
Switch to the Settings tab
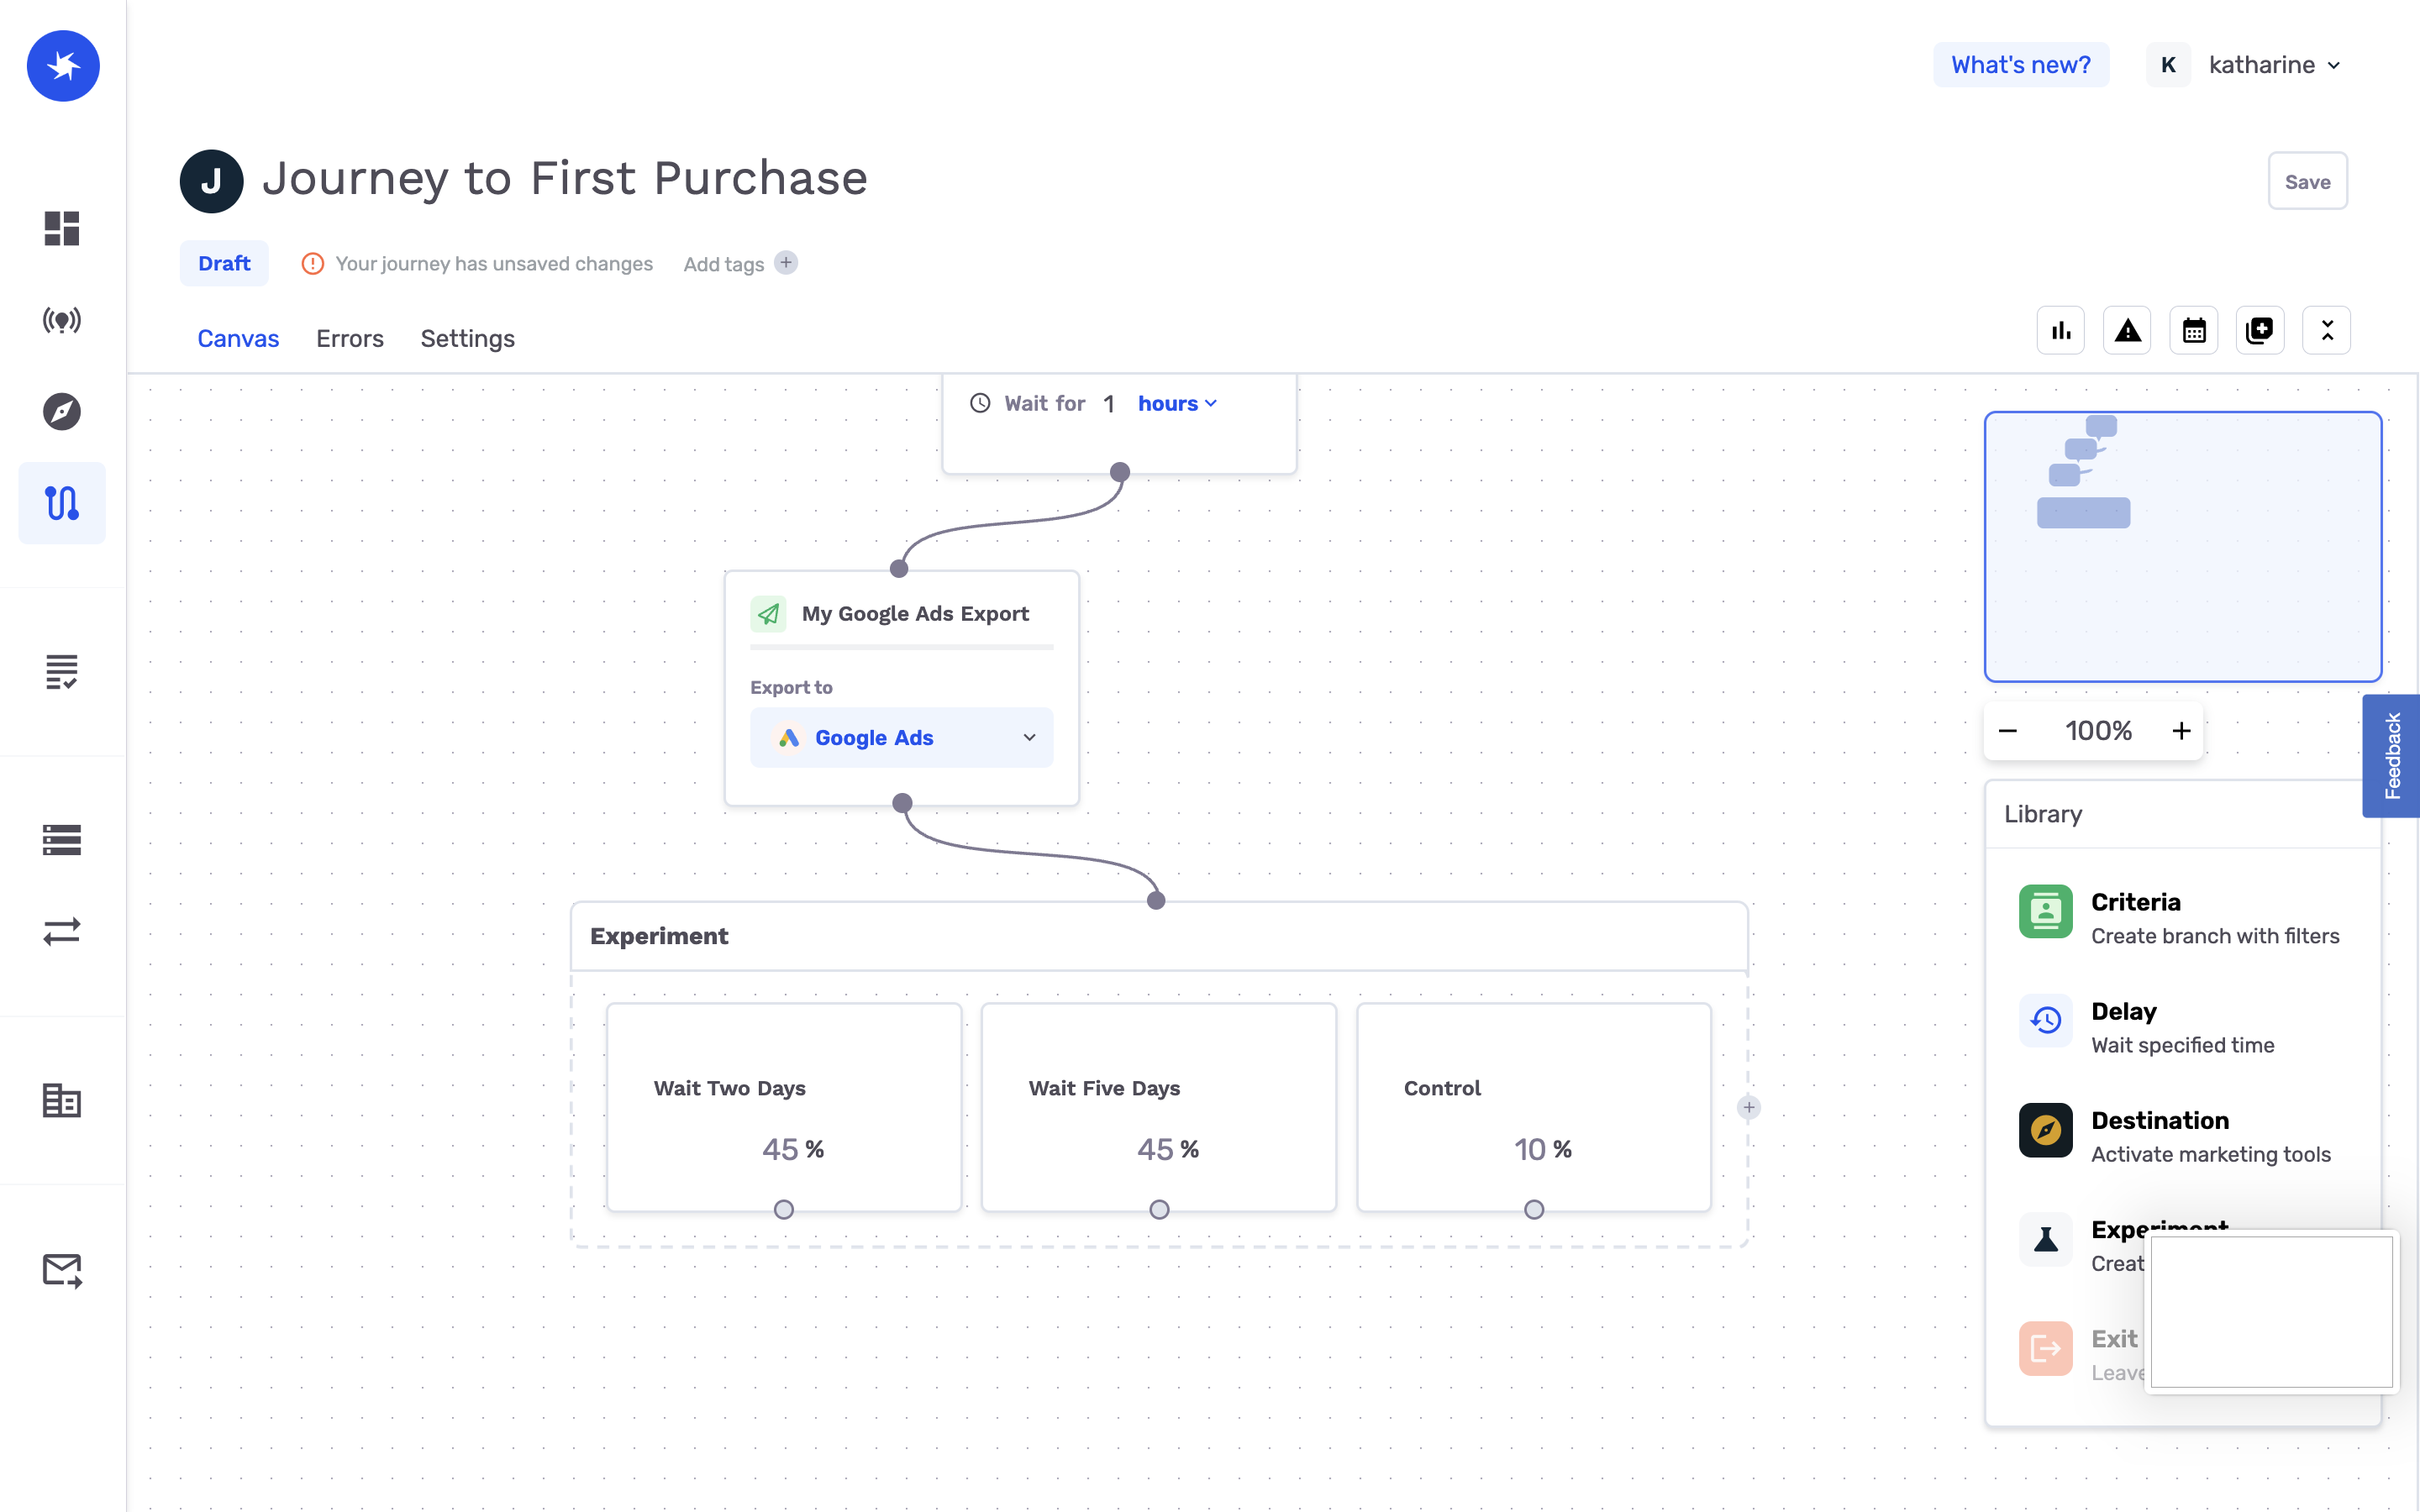coord(467,338)
